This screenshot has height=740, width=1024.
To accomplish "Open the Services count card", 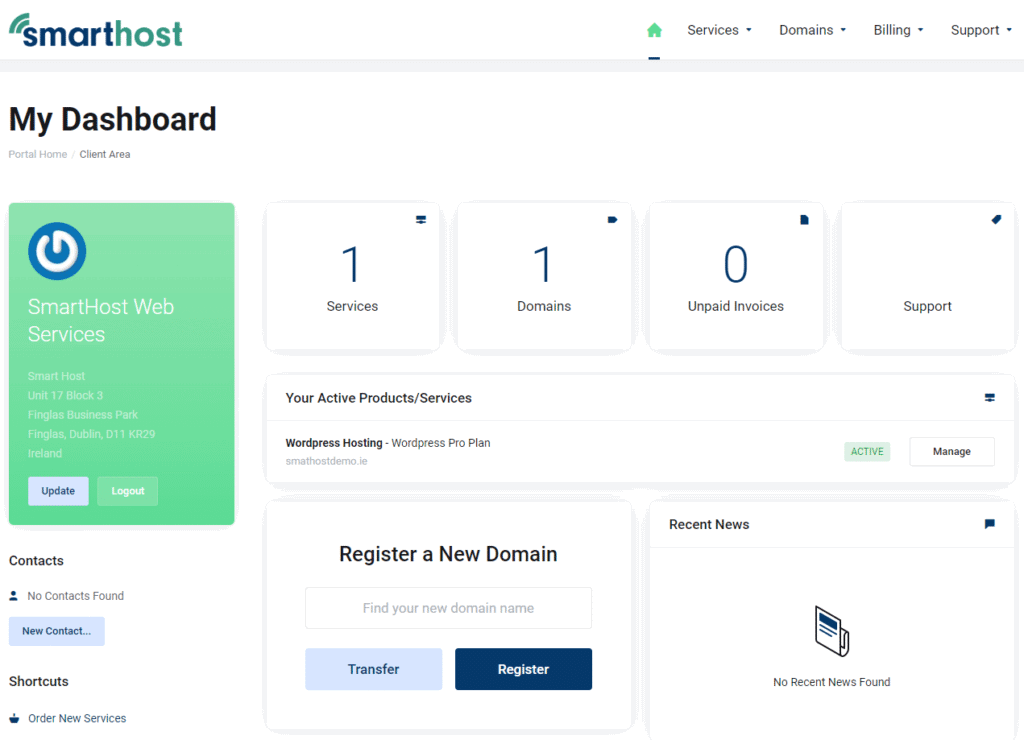I will tap(353, 276).
